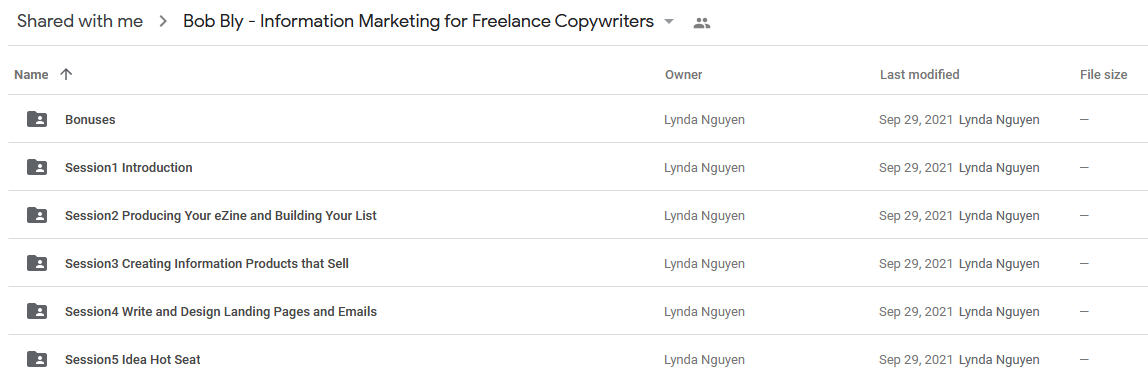This screenshot has height=379, width=1148.
Task: Click owner Lynda Nguyen in the Session3 row
Action: (x=704, y=263)
